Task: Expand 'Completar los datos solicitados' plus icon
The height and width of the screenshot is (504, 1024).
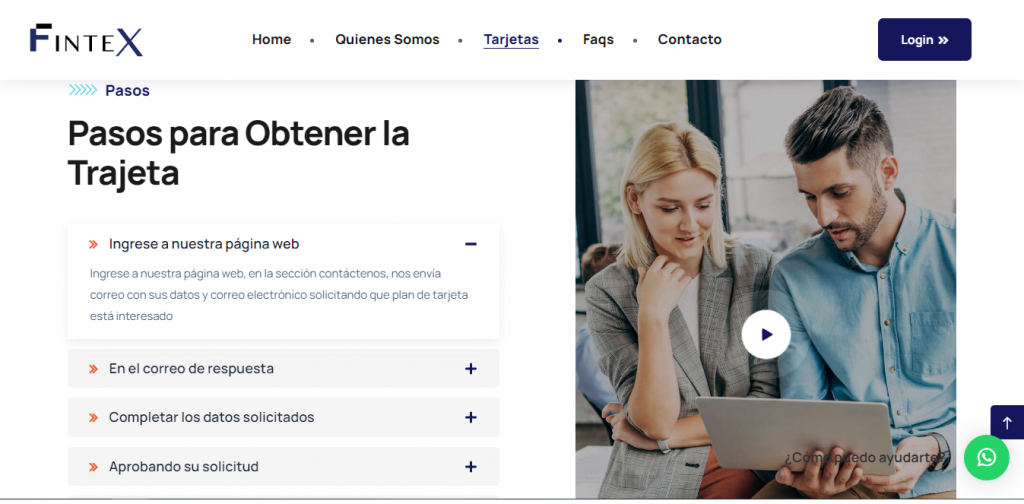Action: coord(470,418)
